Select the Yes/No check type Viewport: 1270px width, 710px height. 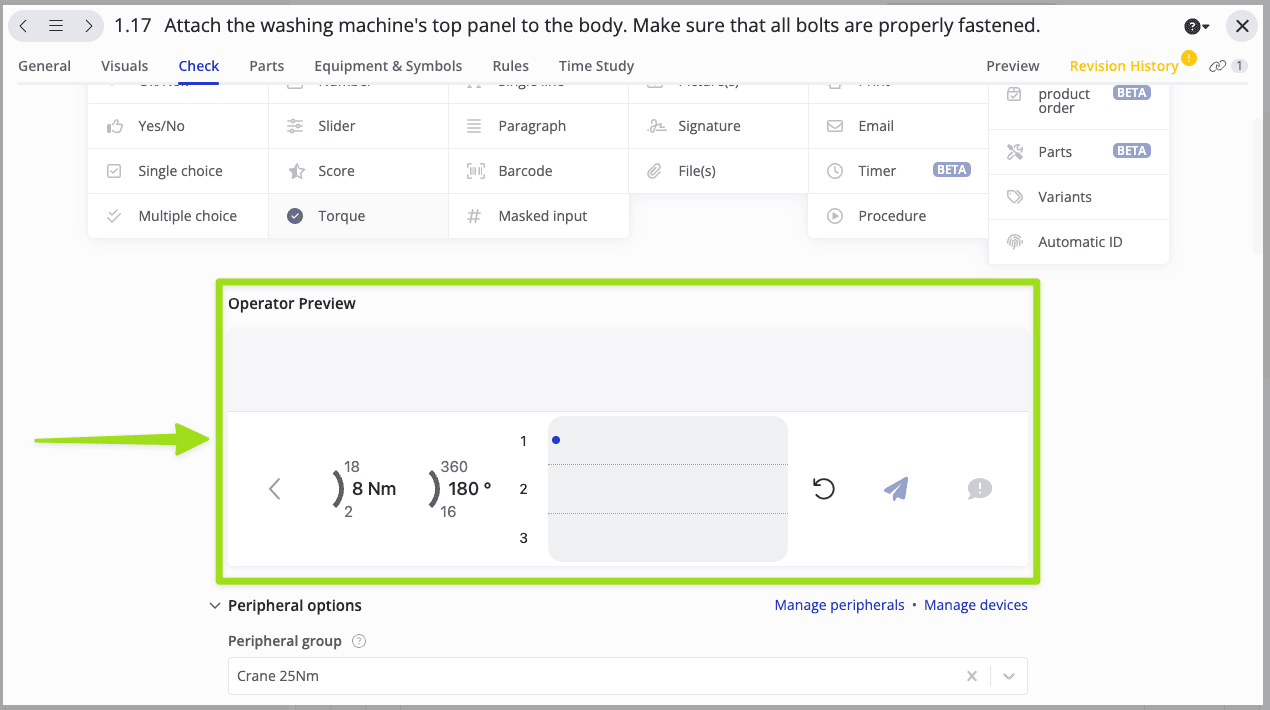point(161,126)
